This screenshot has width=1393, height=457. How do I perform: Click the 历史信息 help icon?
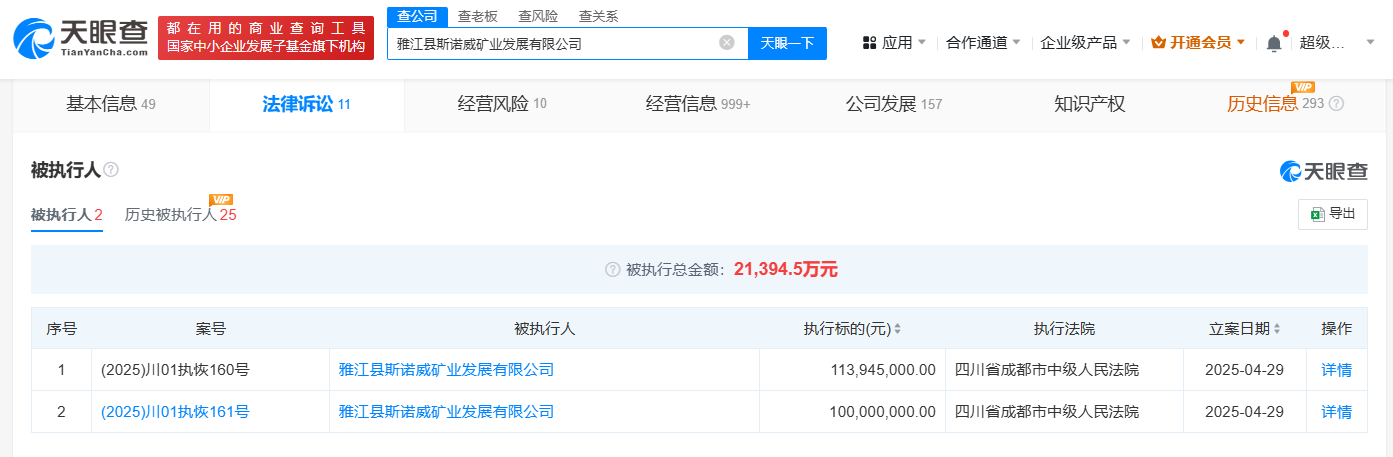1336,104
